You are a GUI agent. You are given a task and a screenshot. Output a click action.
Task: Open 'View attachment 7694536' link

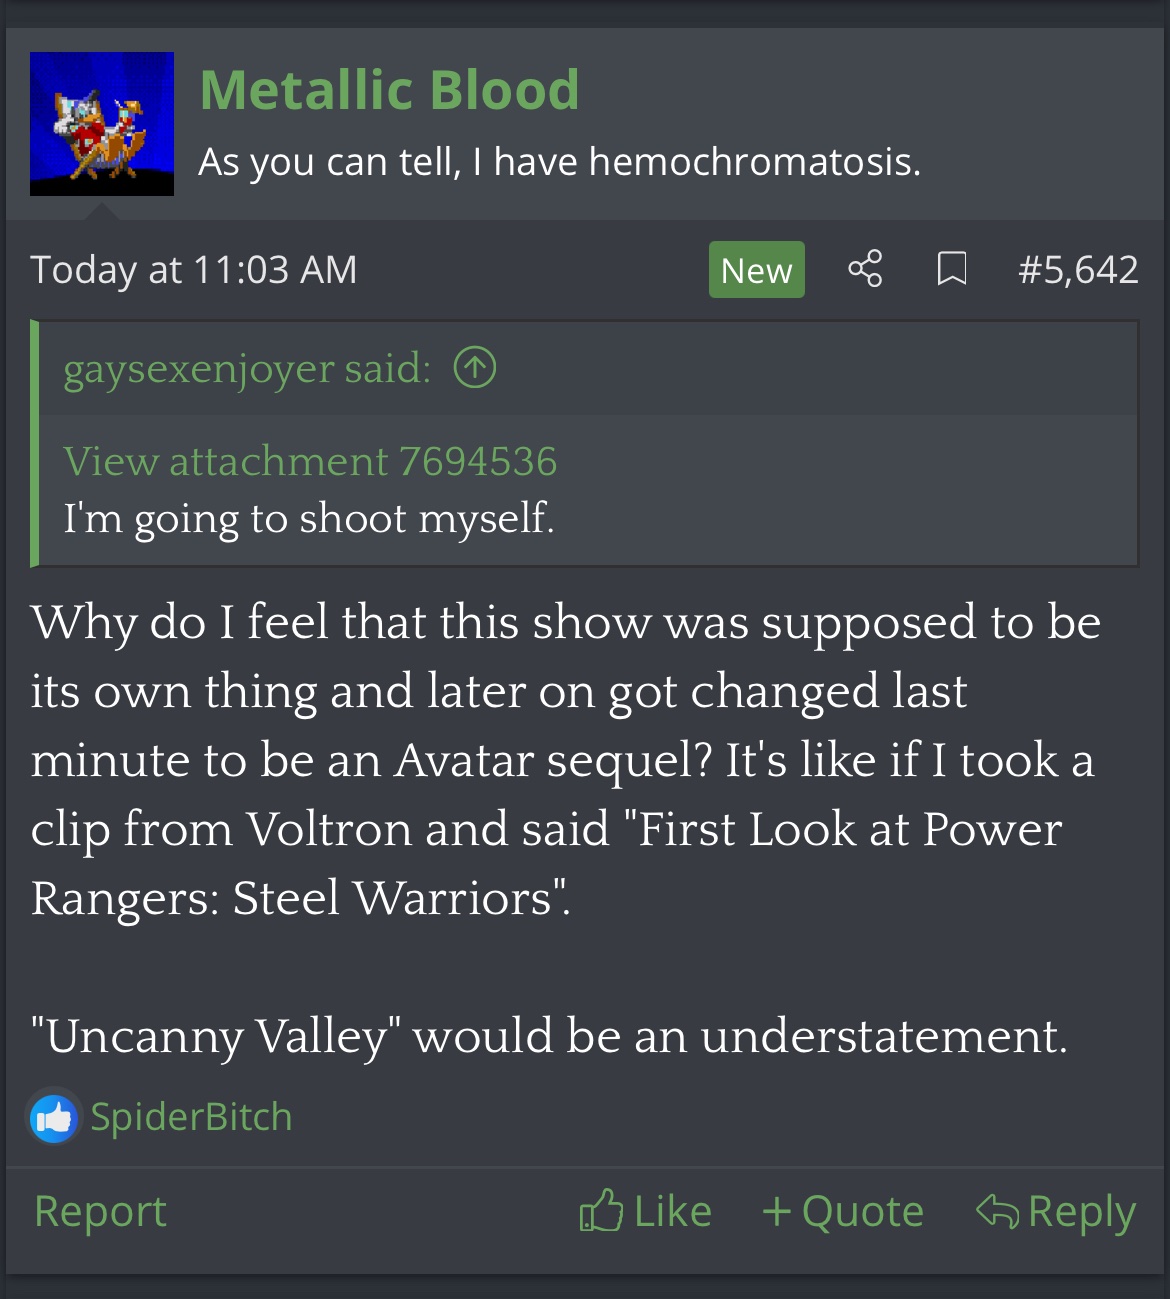pyautogui.click(x=310, y=461)
